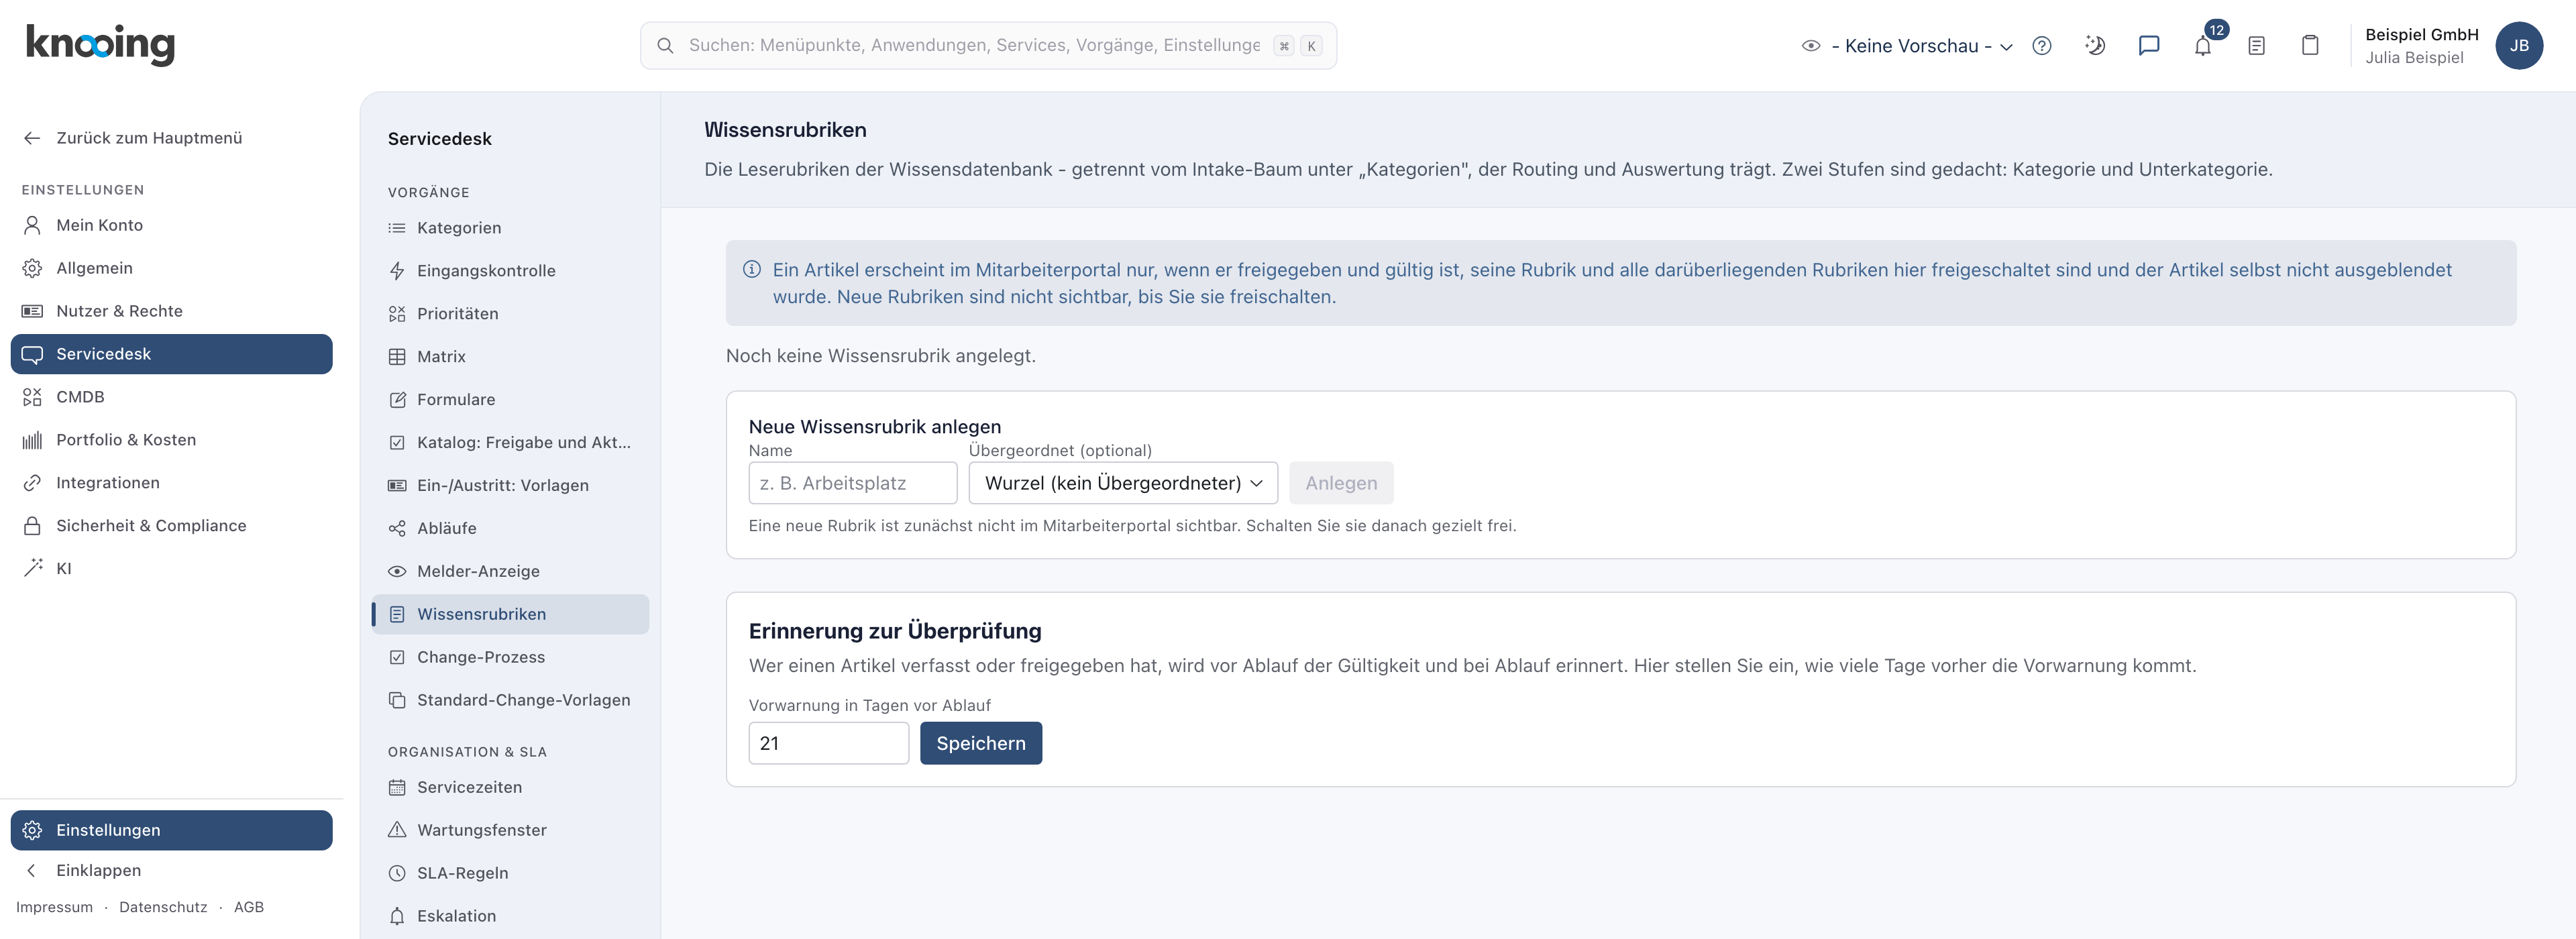The width and height of the screenshot is (2576, 939).
Task: Open the clipboard icon in header
Action: point(2310,46)
